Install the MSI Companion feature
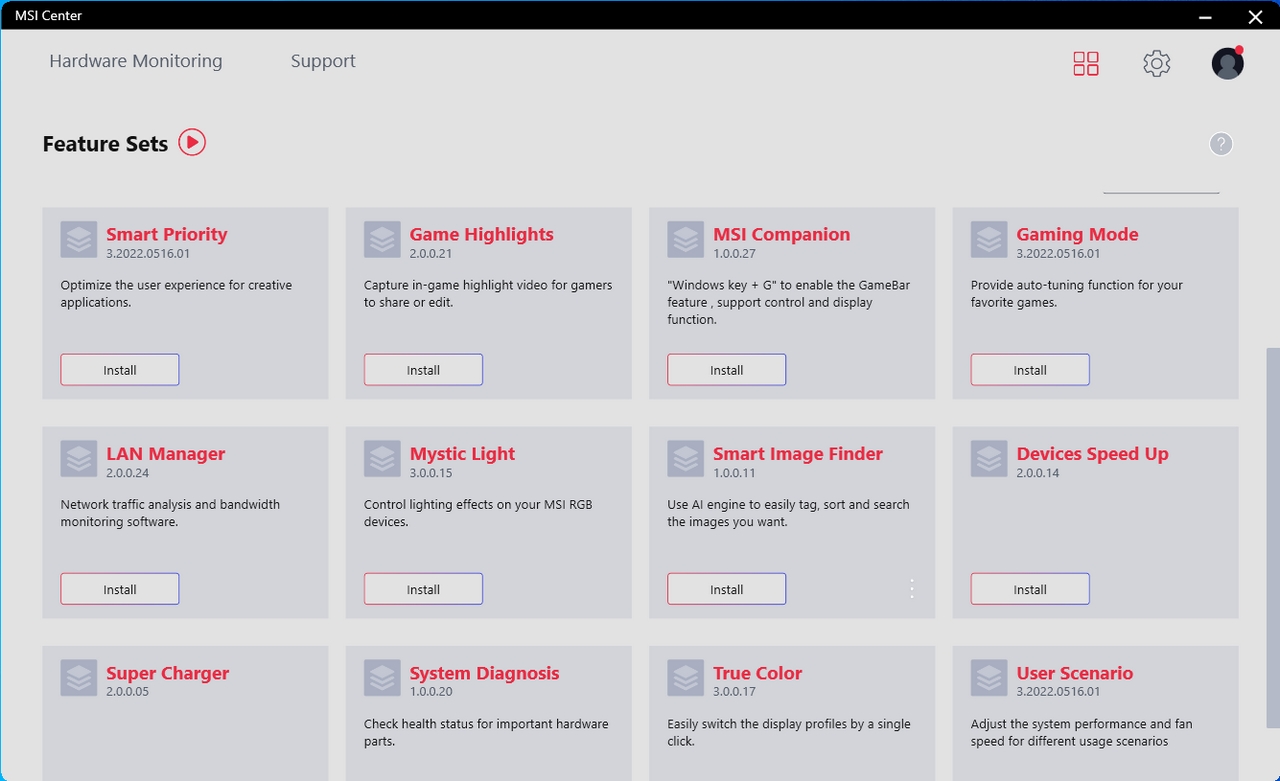 pyautogui.click(x=727, y=370)
